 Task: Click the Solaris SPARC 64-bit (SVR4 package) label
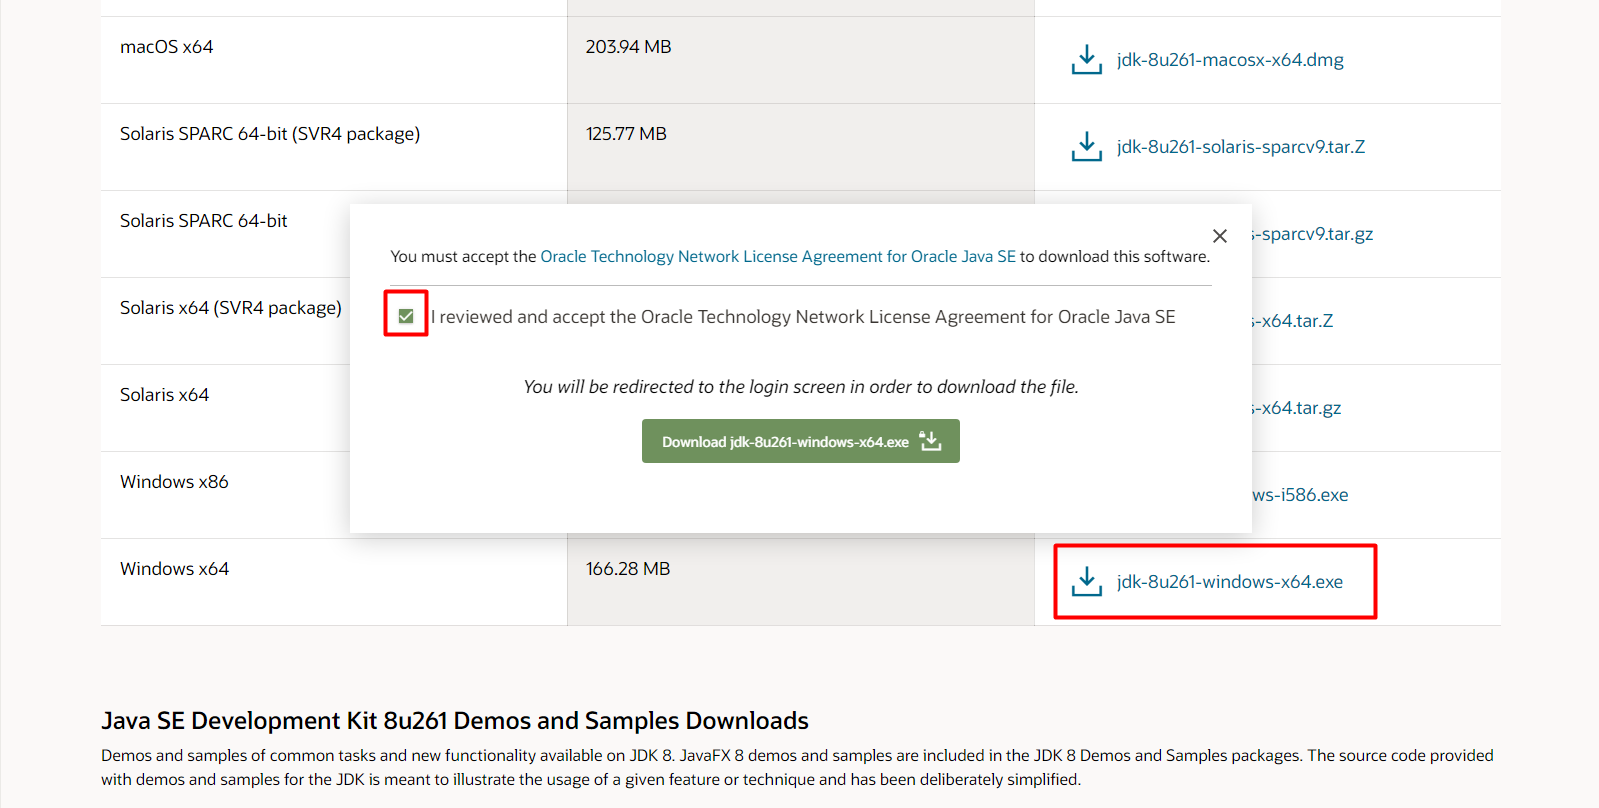270,134
